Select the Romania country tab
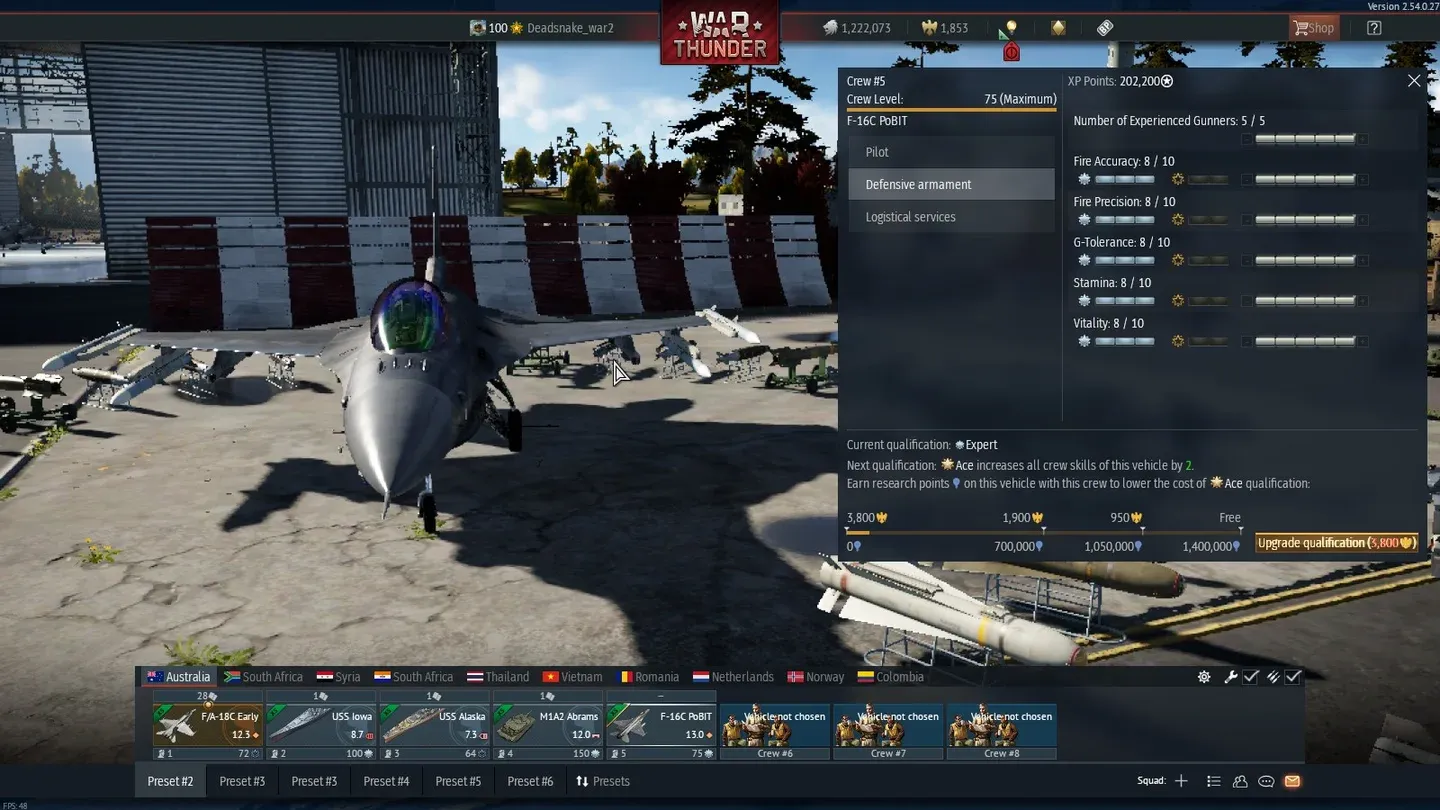The height and width of the screenshot is (810, 1440). coord(649,677)
